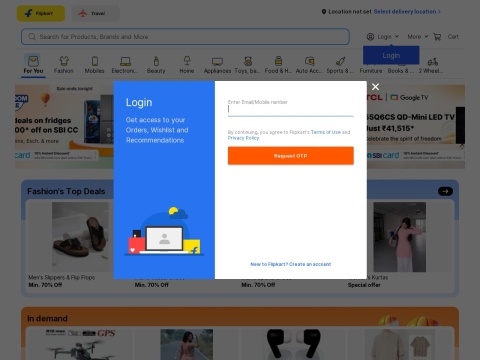Expand the More dropdown menu
Screen dimensions: 480x360
pos(418,37)
